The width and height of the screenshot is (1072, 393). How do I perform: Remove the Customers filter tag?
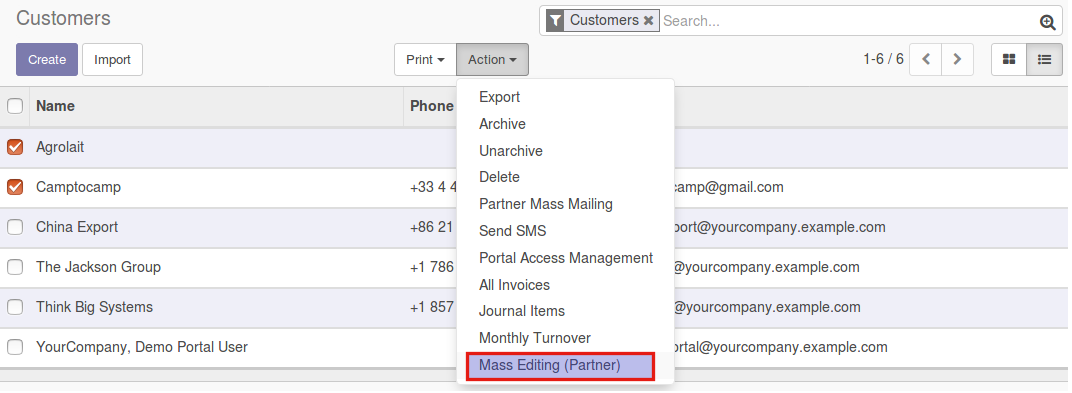click(x=648, y=20)
